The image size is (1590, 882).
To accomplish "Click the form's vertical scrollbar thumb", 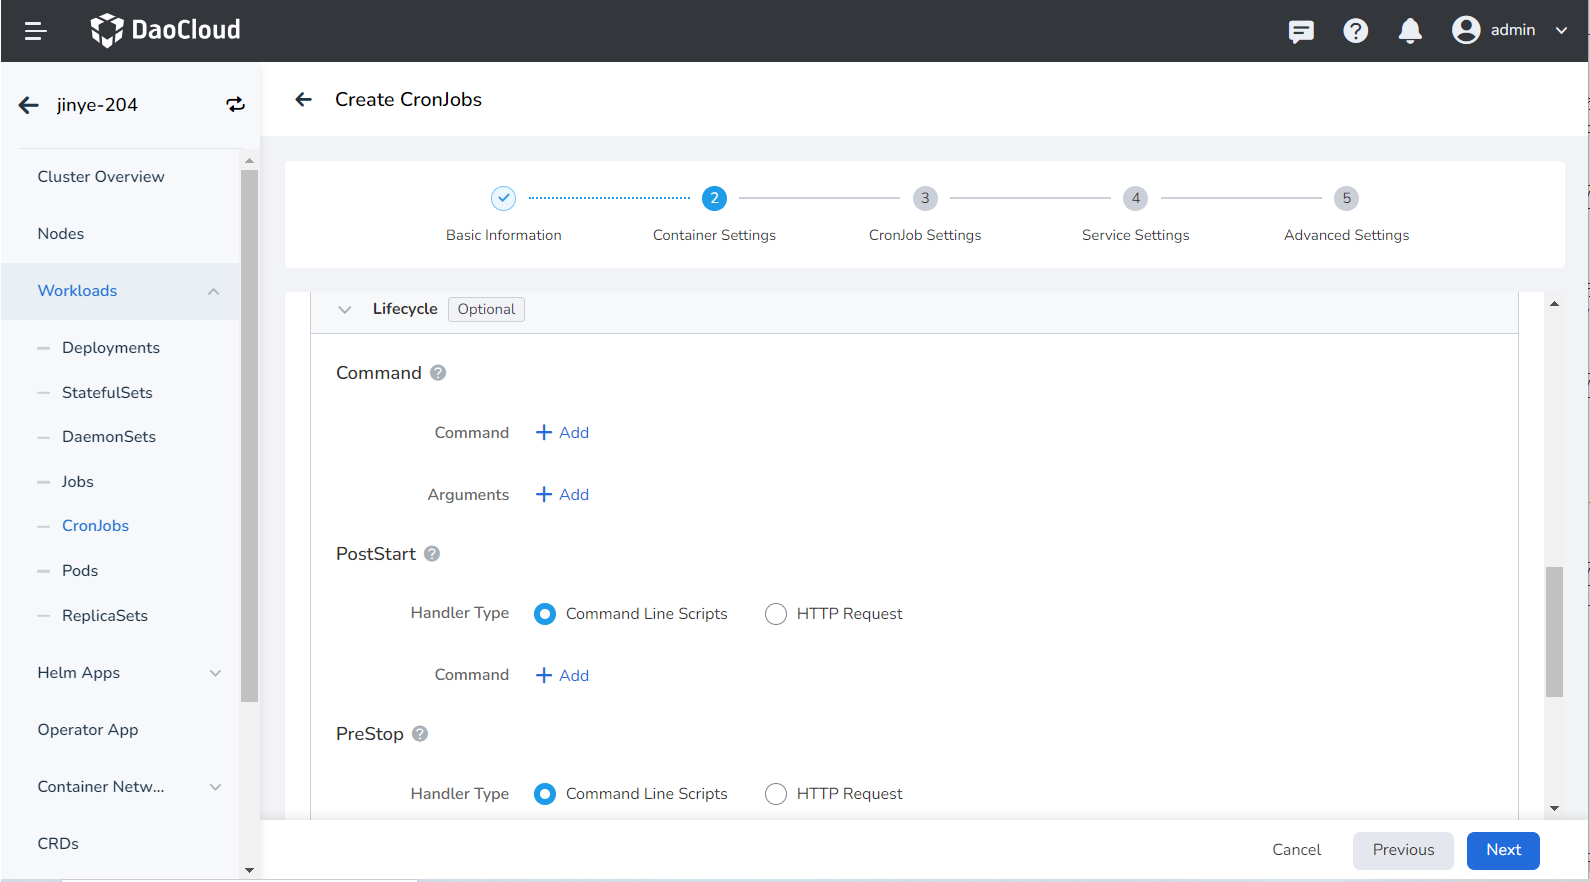I will pyautogui.click(x=1554, y=631).
